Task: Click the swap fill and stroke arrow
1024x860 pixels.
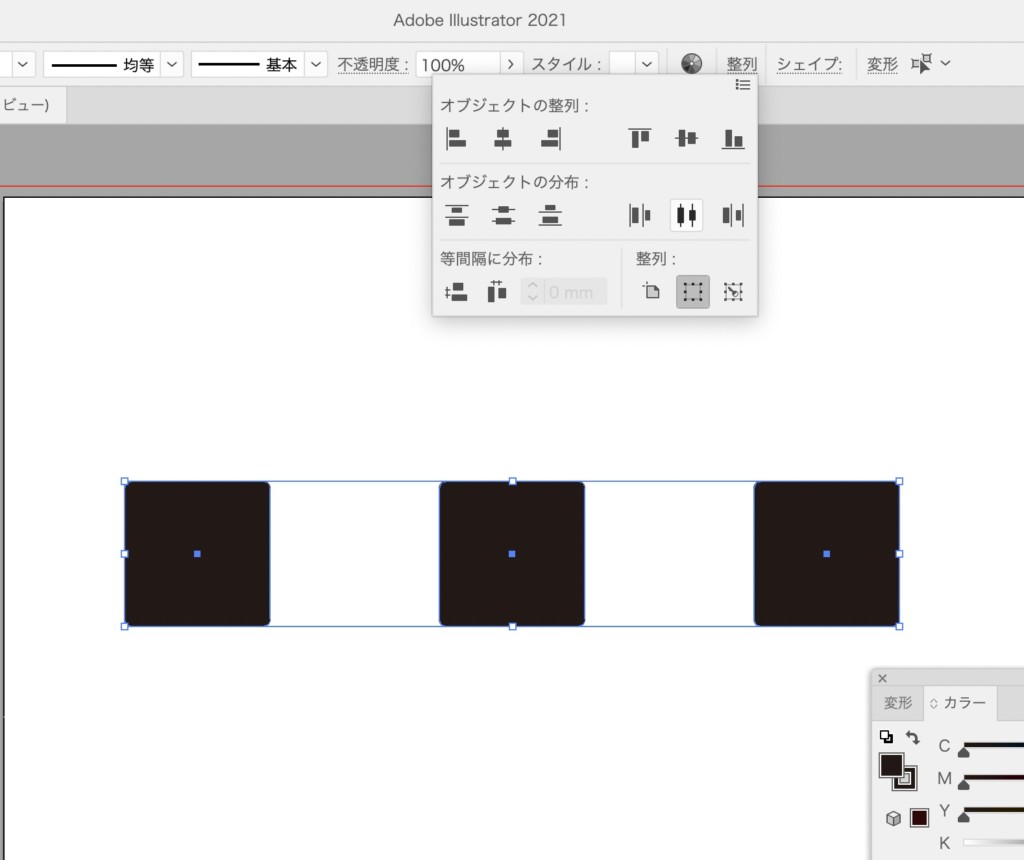Action: pos(912,738)
